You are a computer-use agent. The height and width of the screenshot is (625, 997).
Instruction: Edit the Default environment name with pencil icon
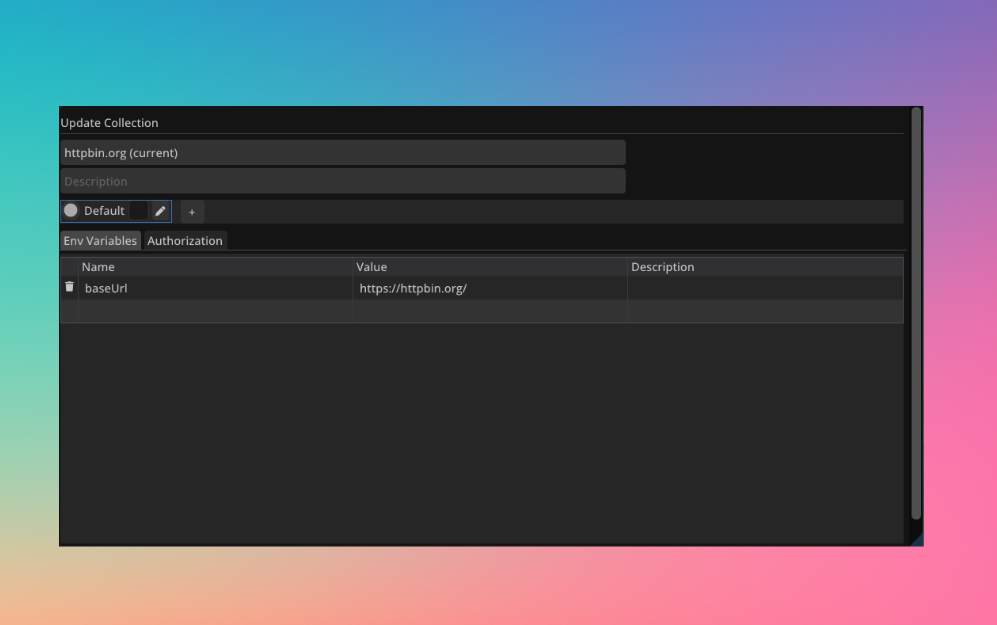click(x=160, y=211)
